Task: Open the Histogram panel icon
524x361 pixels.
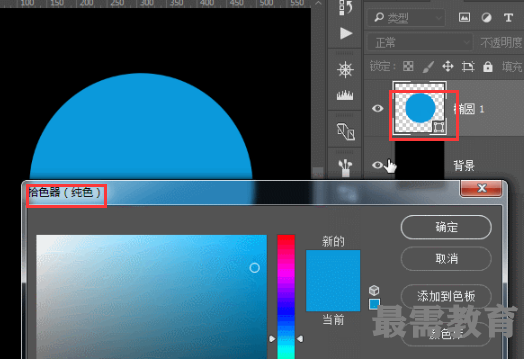Action: 345,95
